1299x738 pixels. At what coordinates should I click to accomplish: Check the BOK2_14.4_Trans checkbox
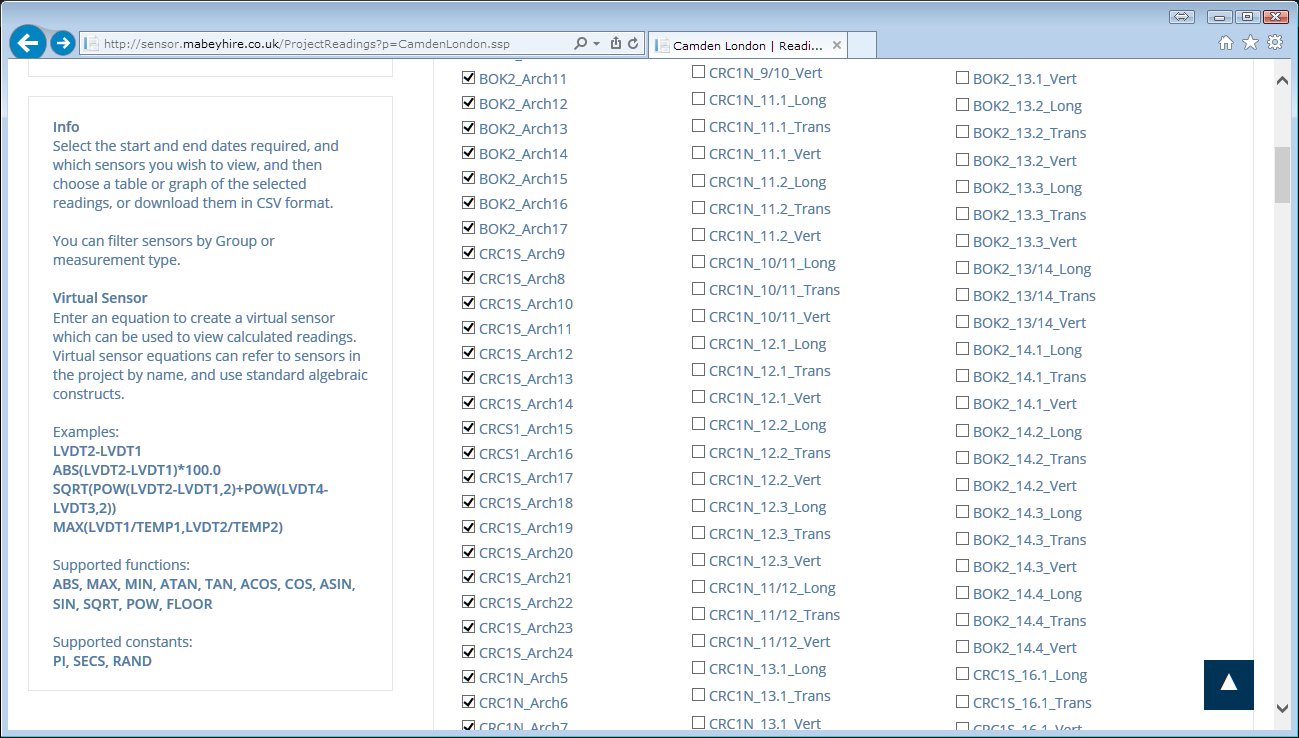(x=962, y=620)
